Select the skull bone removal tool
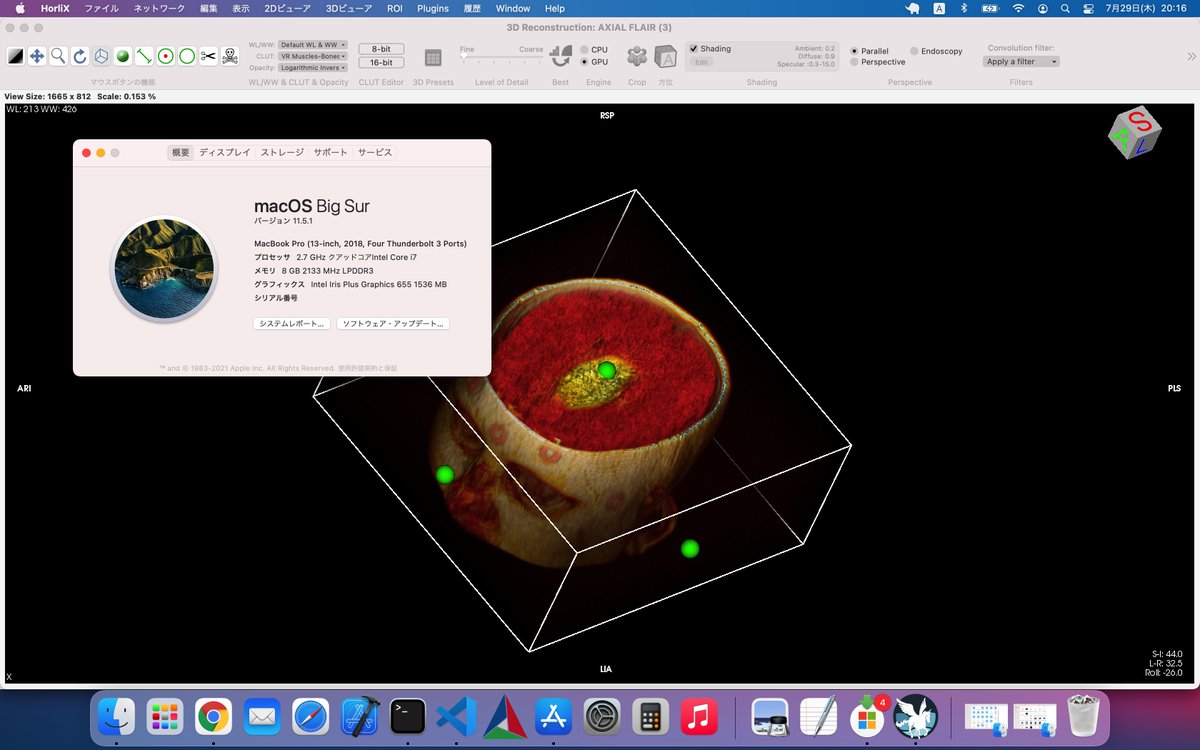Screen dimensions: 1200x750 tap(230, 56)
